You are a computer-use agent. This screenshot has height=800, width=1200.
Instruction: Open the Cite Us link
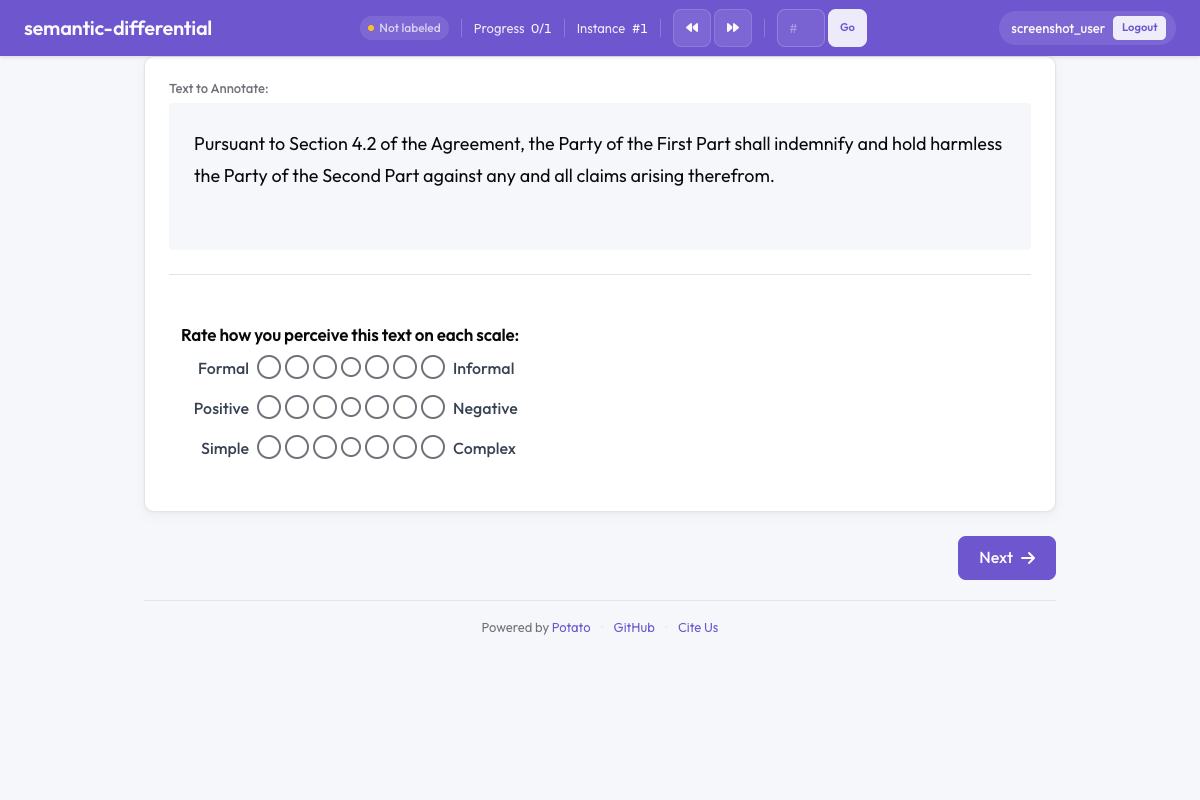pos(698,628)
